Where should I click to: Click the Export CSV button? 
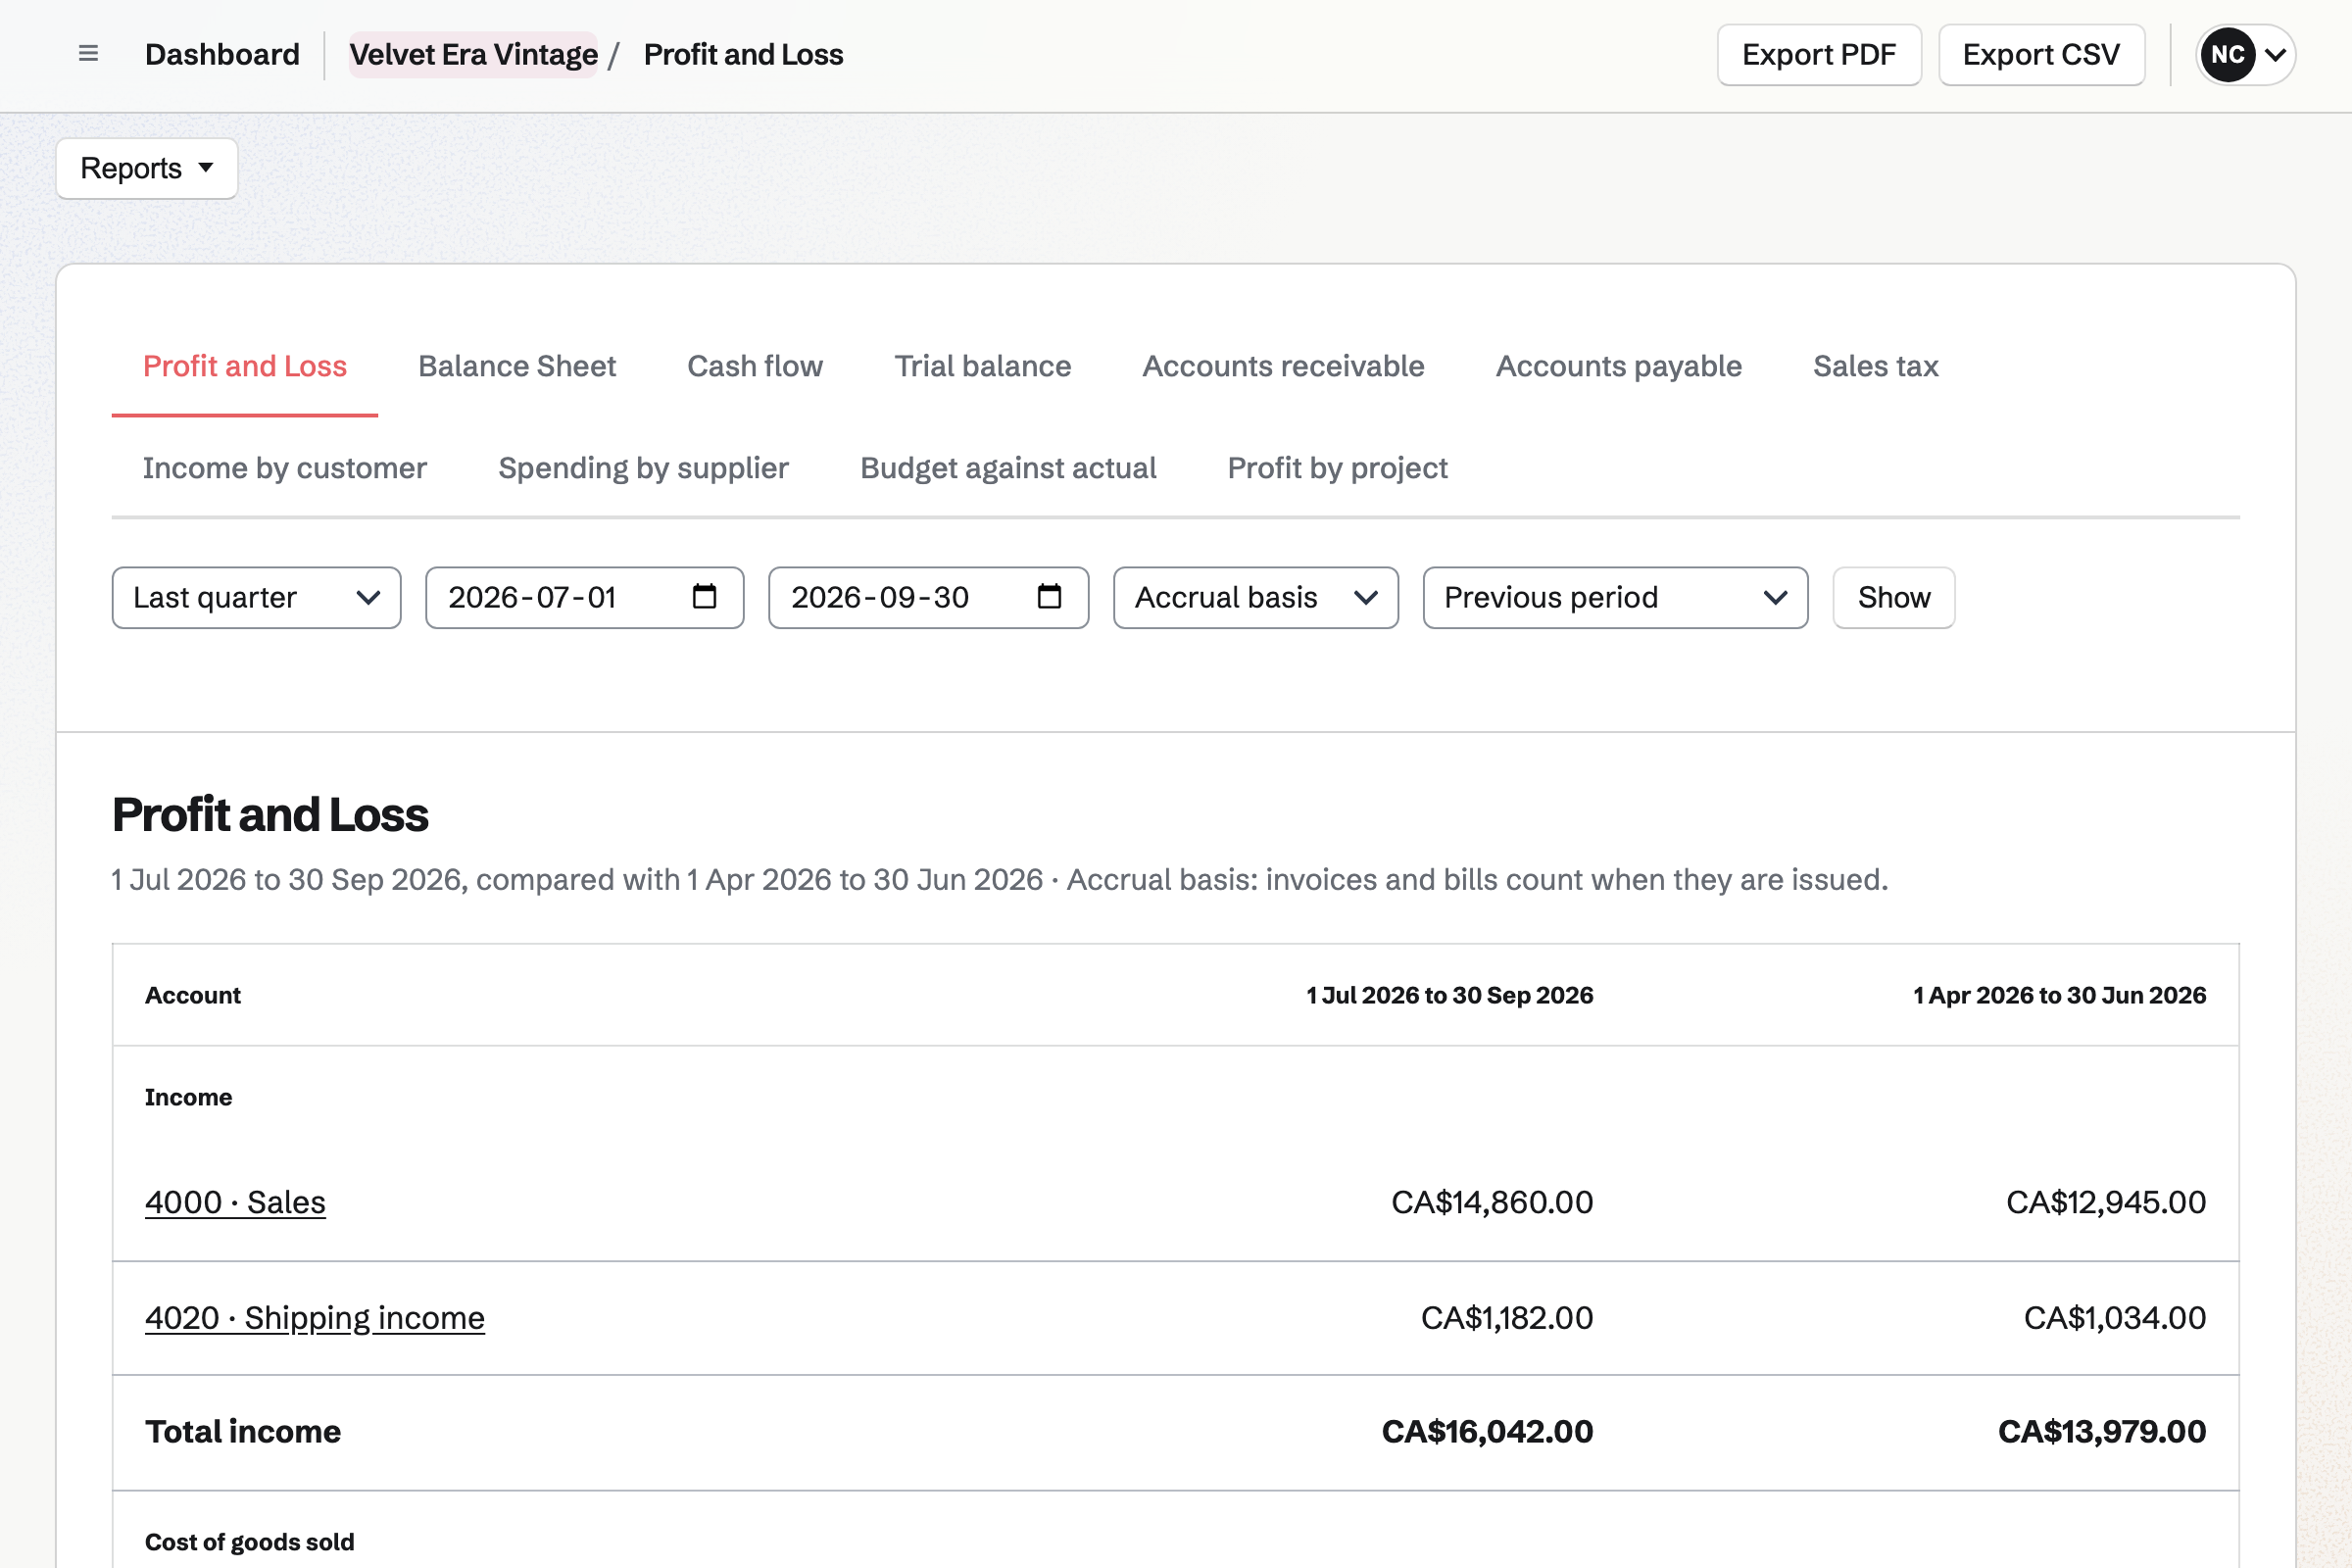point(2041,55)
